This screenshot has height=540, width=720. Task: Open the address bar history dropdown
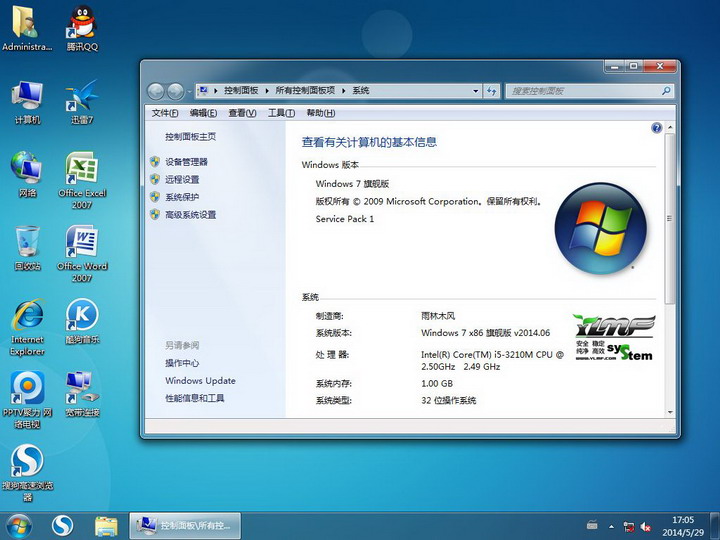pos(476,91)
